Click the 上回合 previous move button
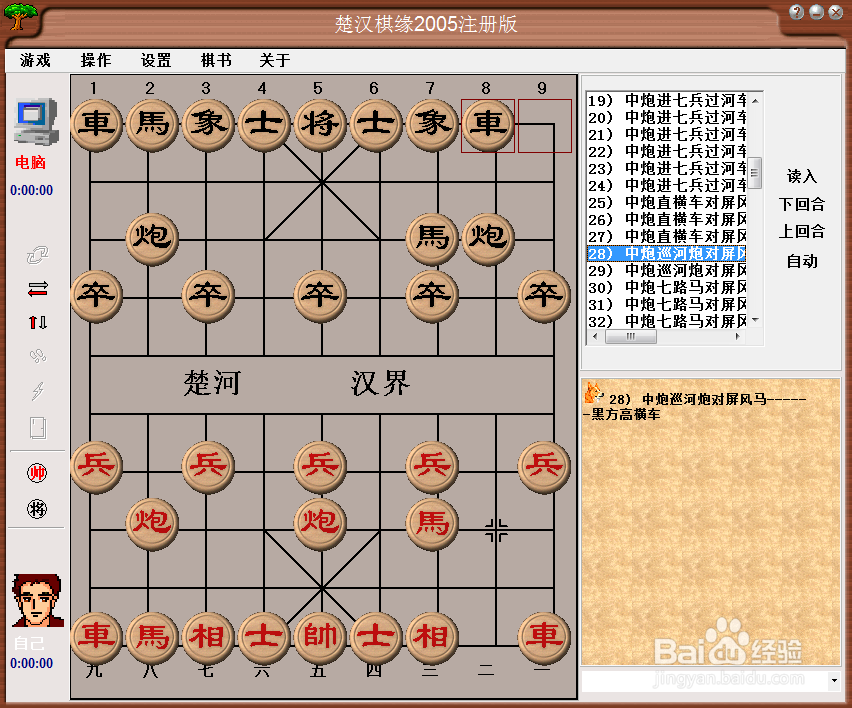The image size is (852, 708). 801,231
